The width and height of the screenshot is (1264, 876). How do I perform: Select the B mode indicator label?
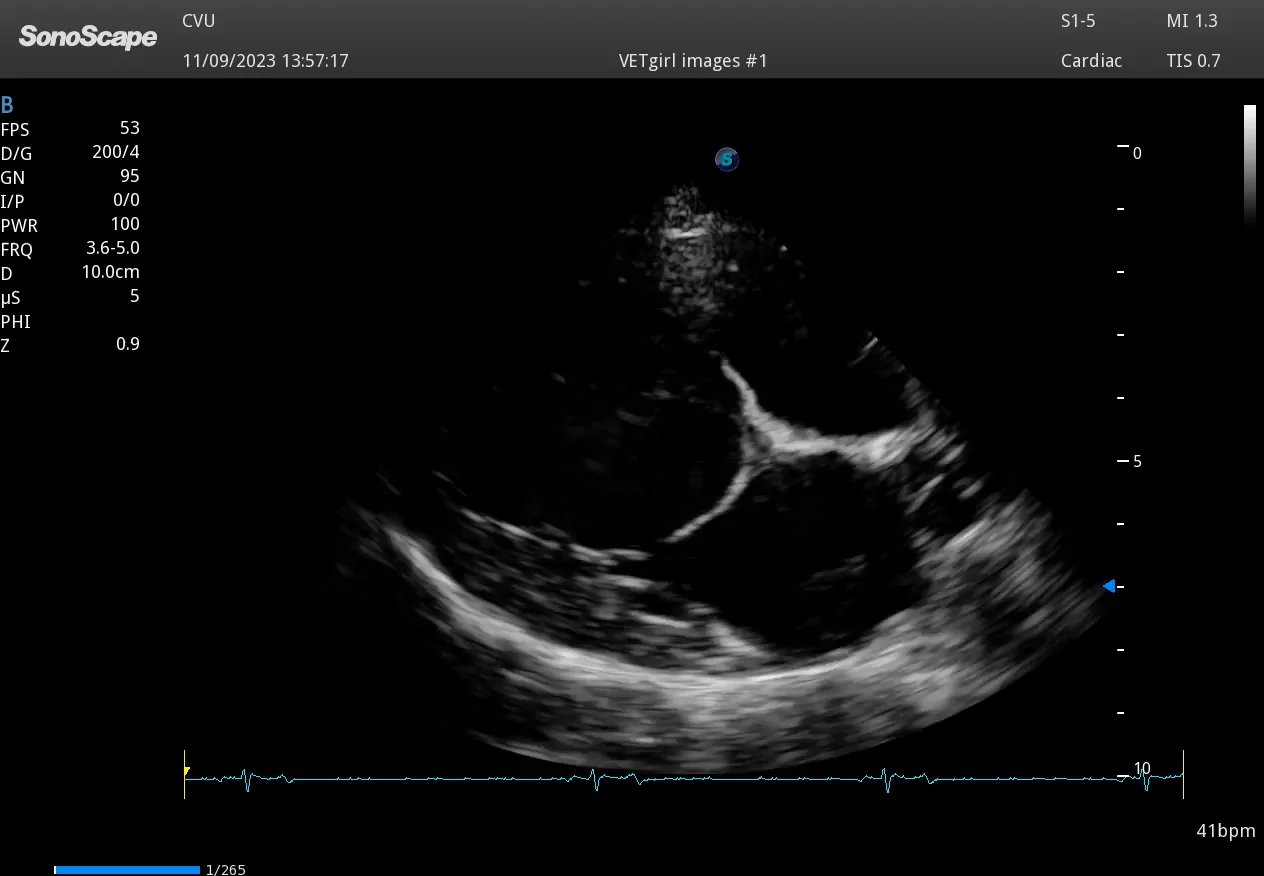coord(7,105)
